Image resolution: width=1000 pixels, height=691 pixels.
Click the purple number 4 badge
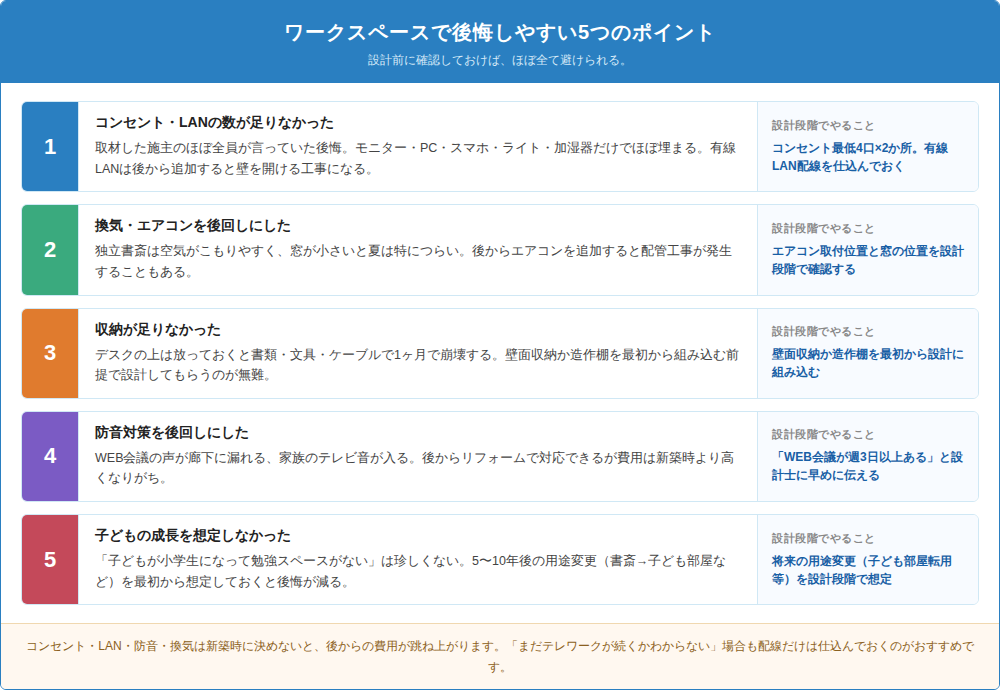click(x=50, y=456)
